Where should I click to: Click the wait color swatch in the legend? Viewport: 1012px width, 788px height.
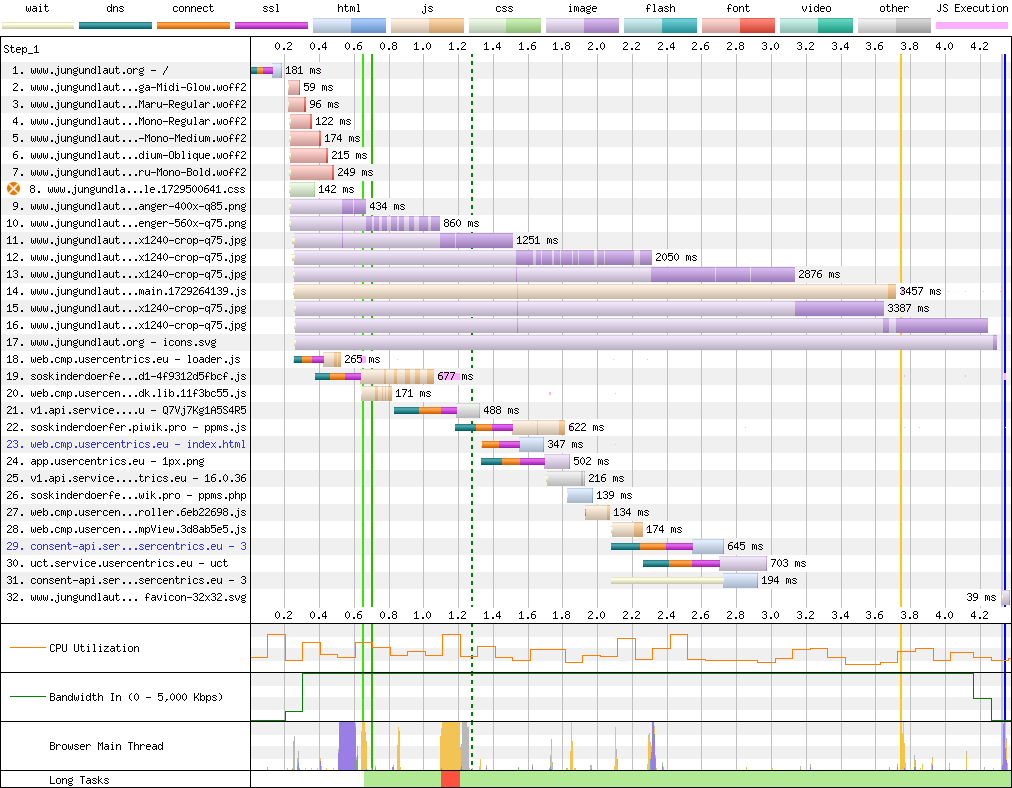(x=38, y=26)
